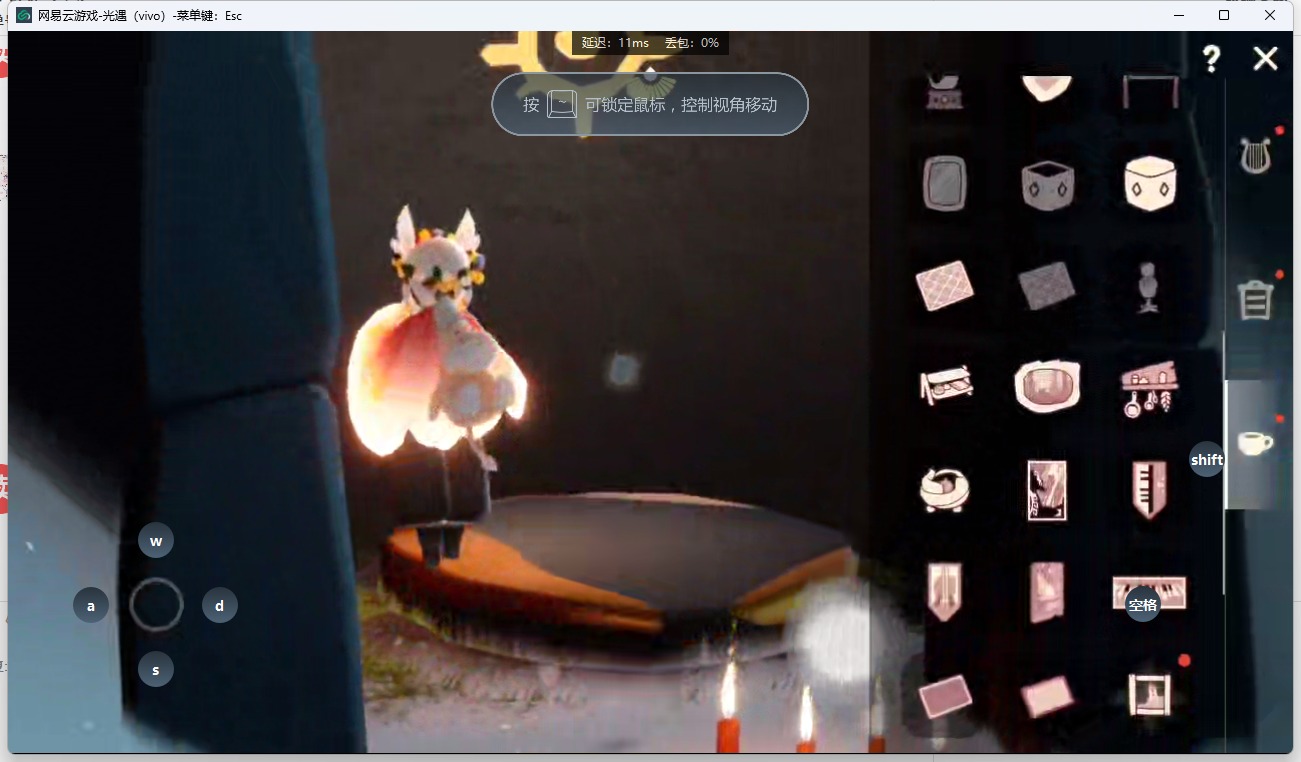Pick the empty table frame item
The image size is (1301, 762).
point(1150,91)
